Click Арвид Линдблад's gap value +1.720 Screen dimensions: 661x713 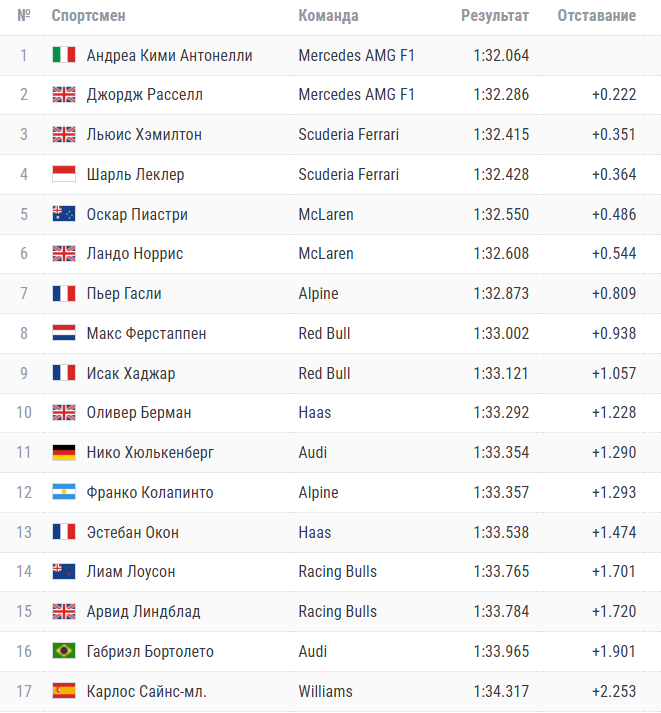(x=613, y=611)
